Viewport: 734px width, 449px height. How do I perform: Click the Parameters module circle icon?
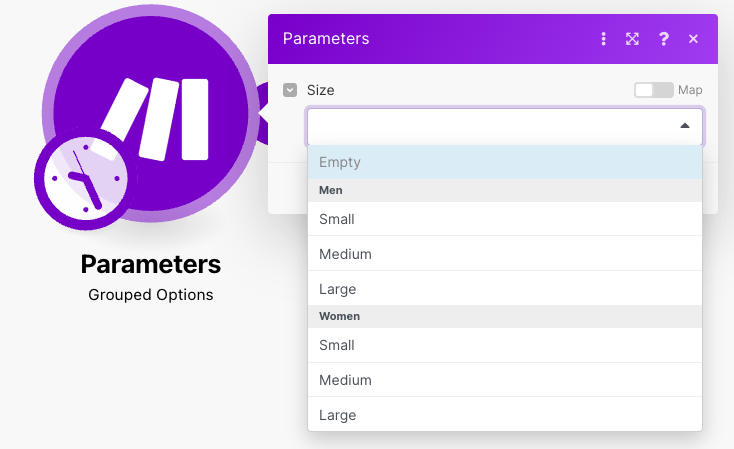151,113
